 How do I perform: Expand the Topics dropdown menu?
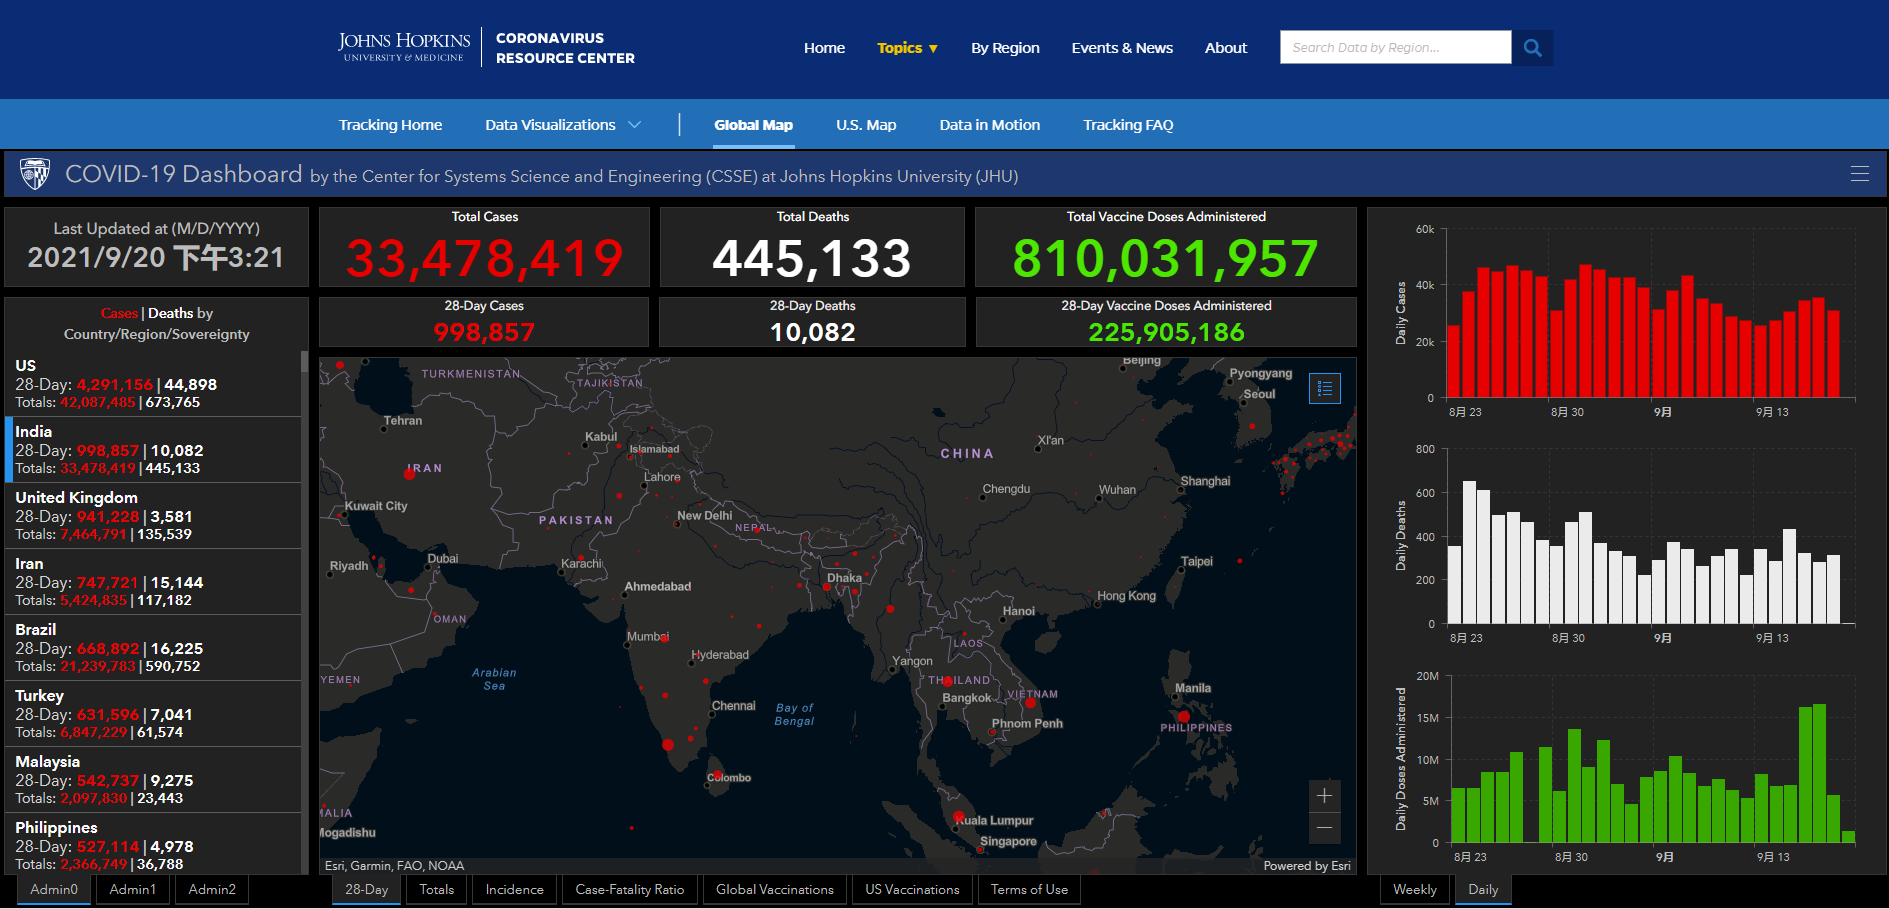(x=907, y=48)
